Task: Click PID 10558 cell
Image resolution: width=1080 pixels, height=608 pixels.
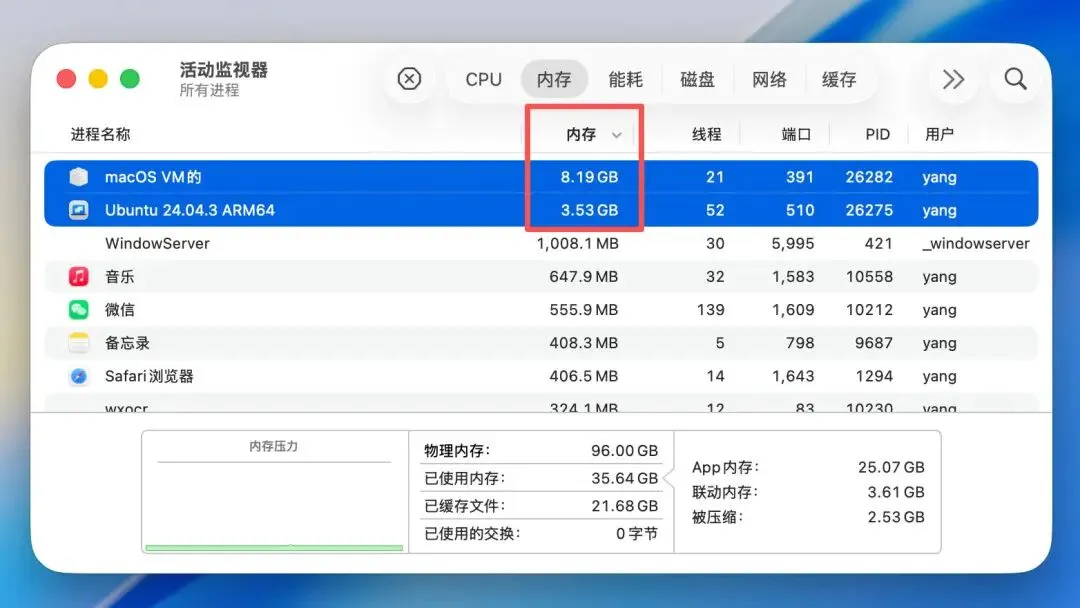Action: 869,277
